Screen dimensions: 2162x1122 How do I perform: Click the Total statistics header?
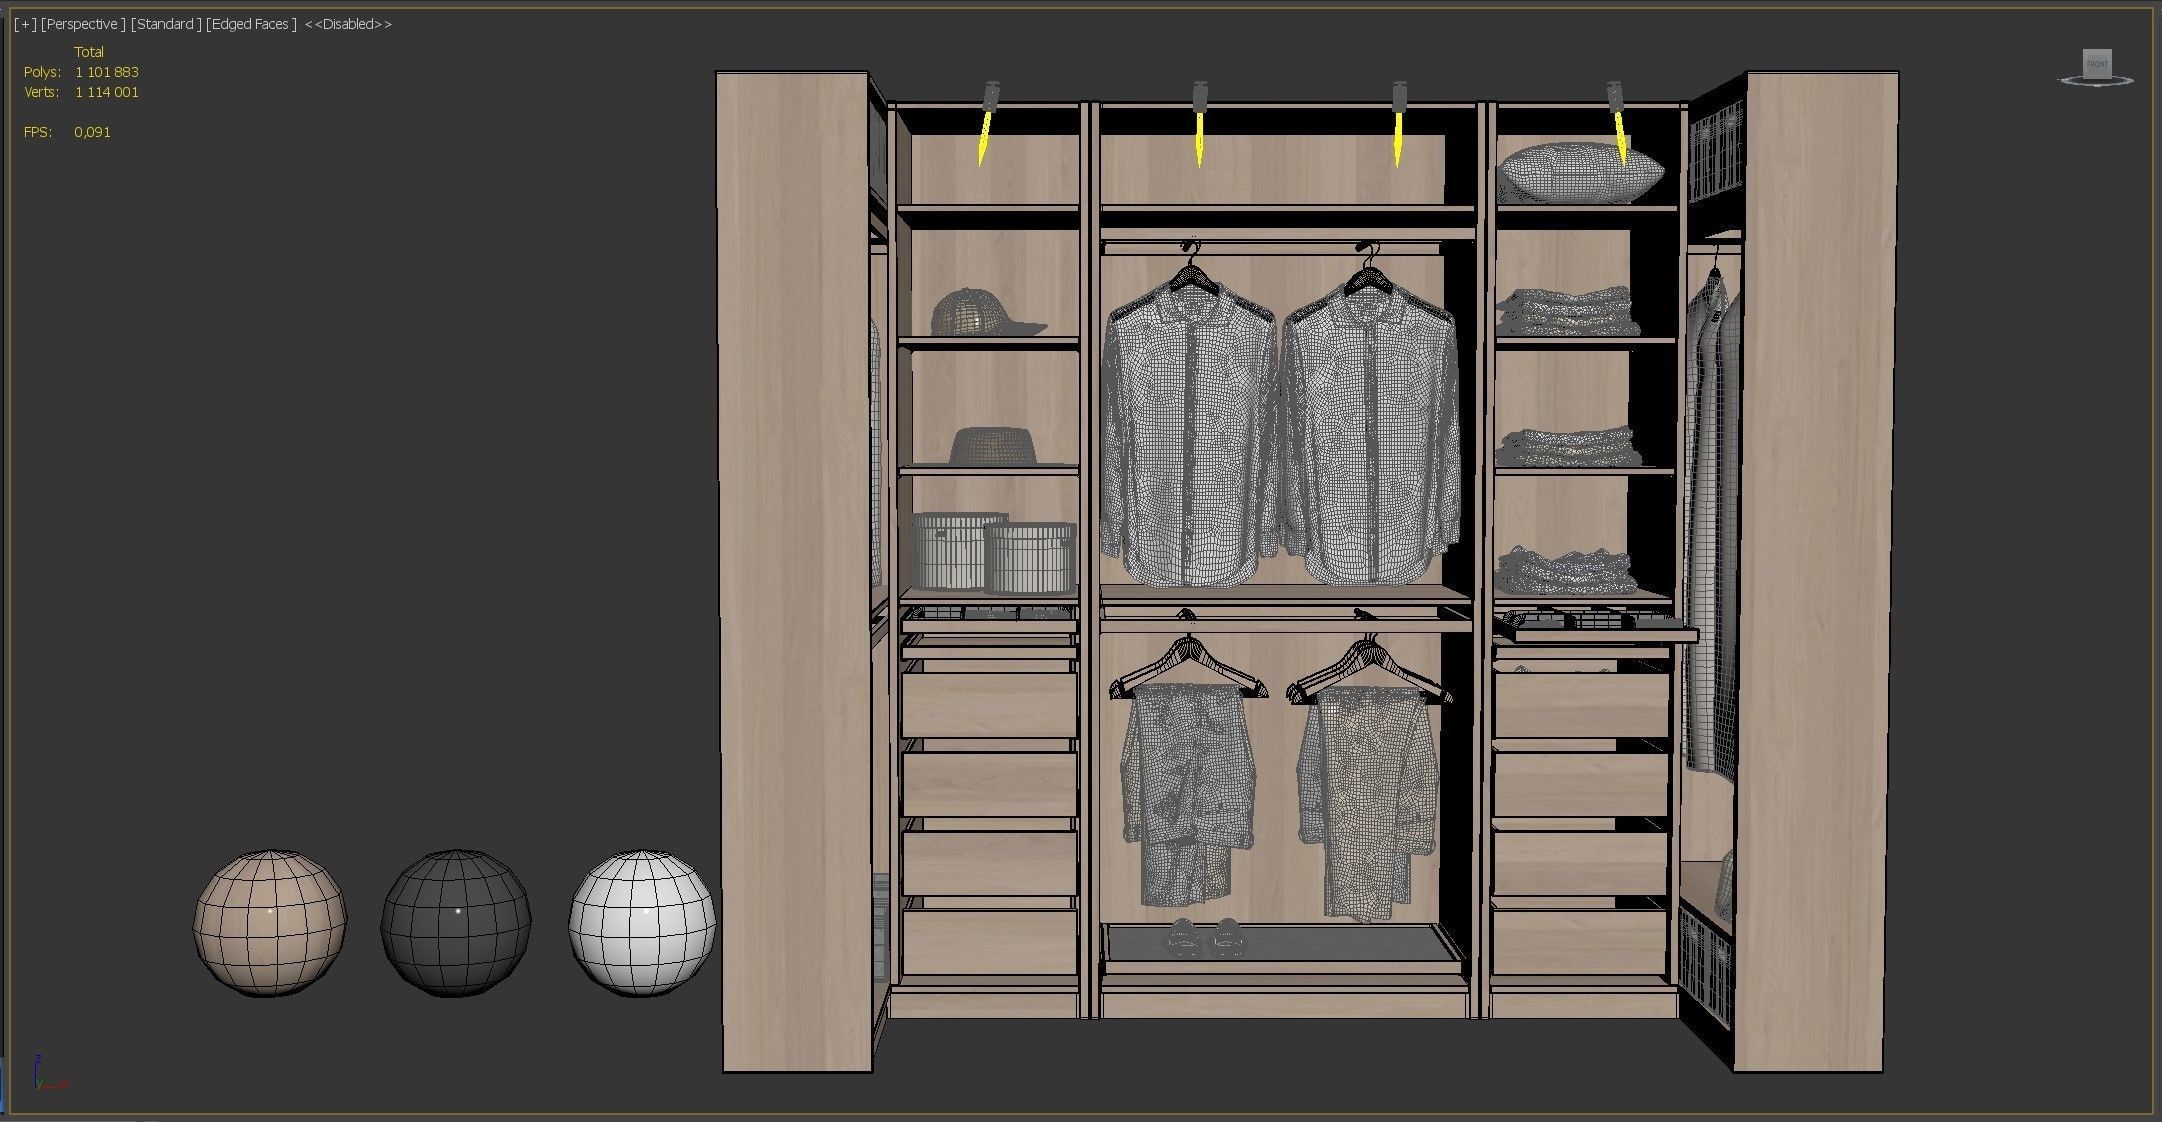(89, 52)
